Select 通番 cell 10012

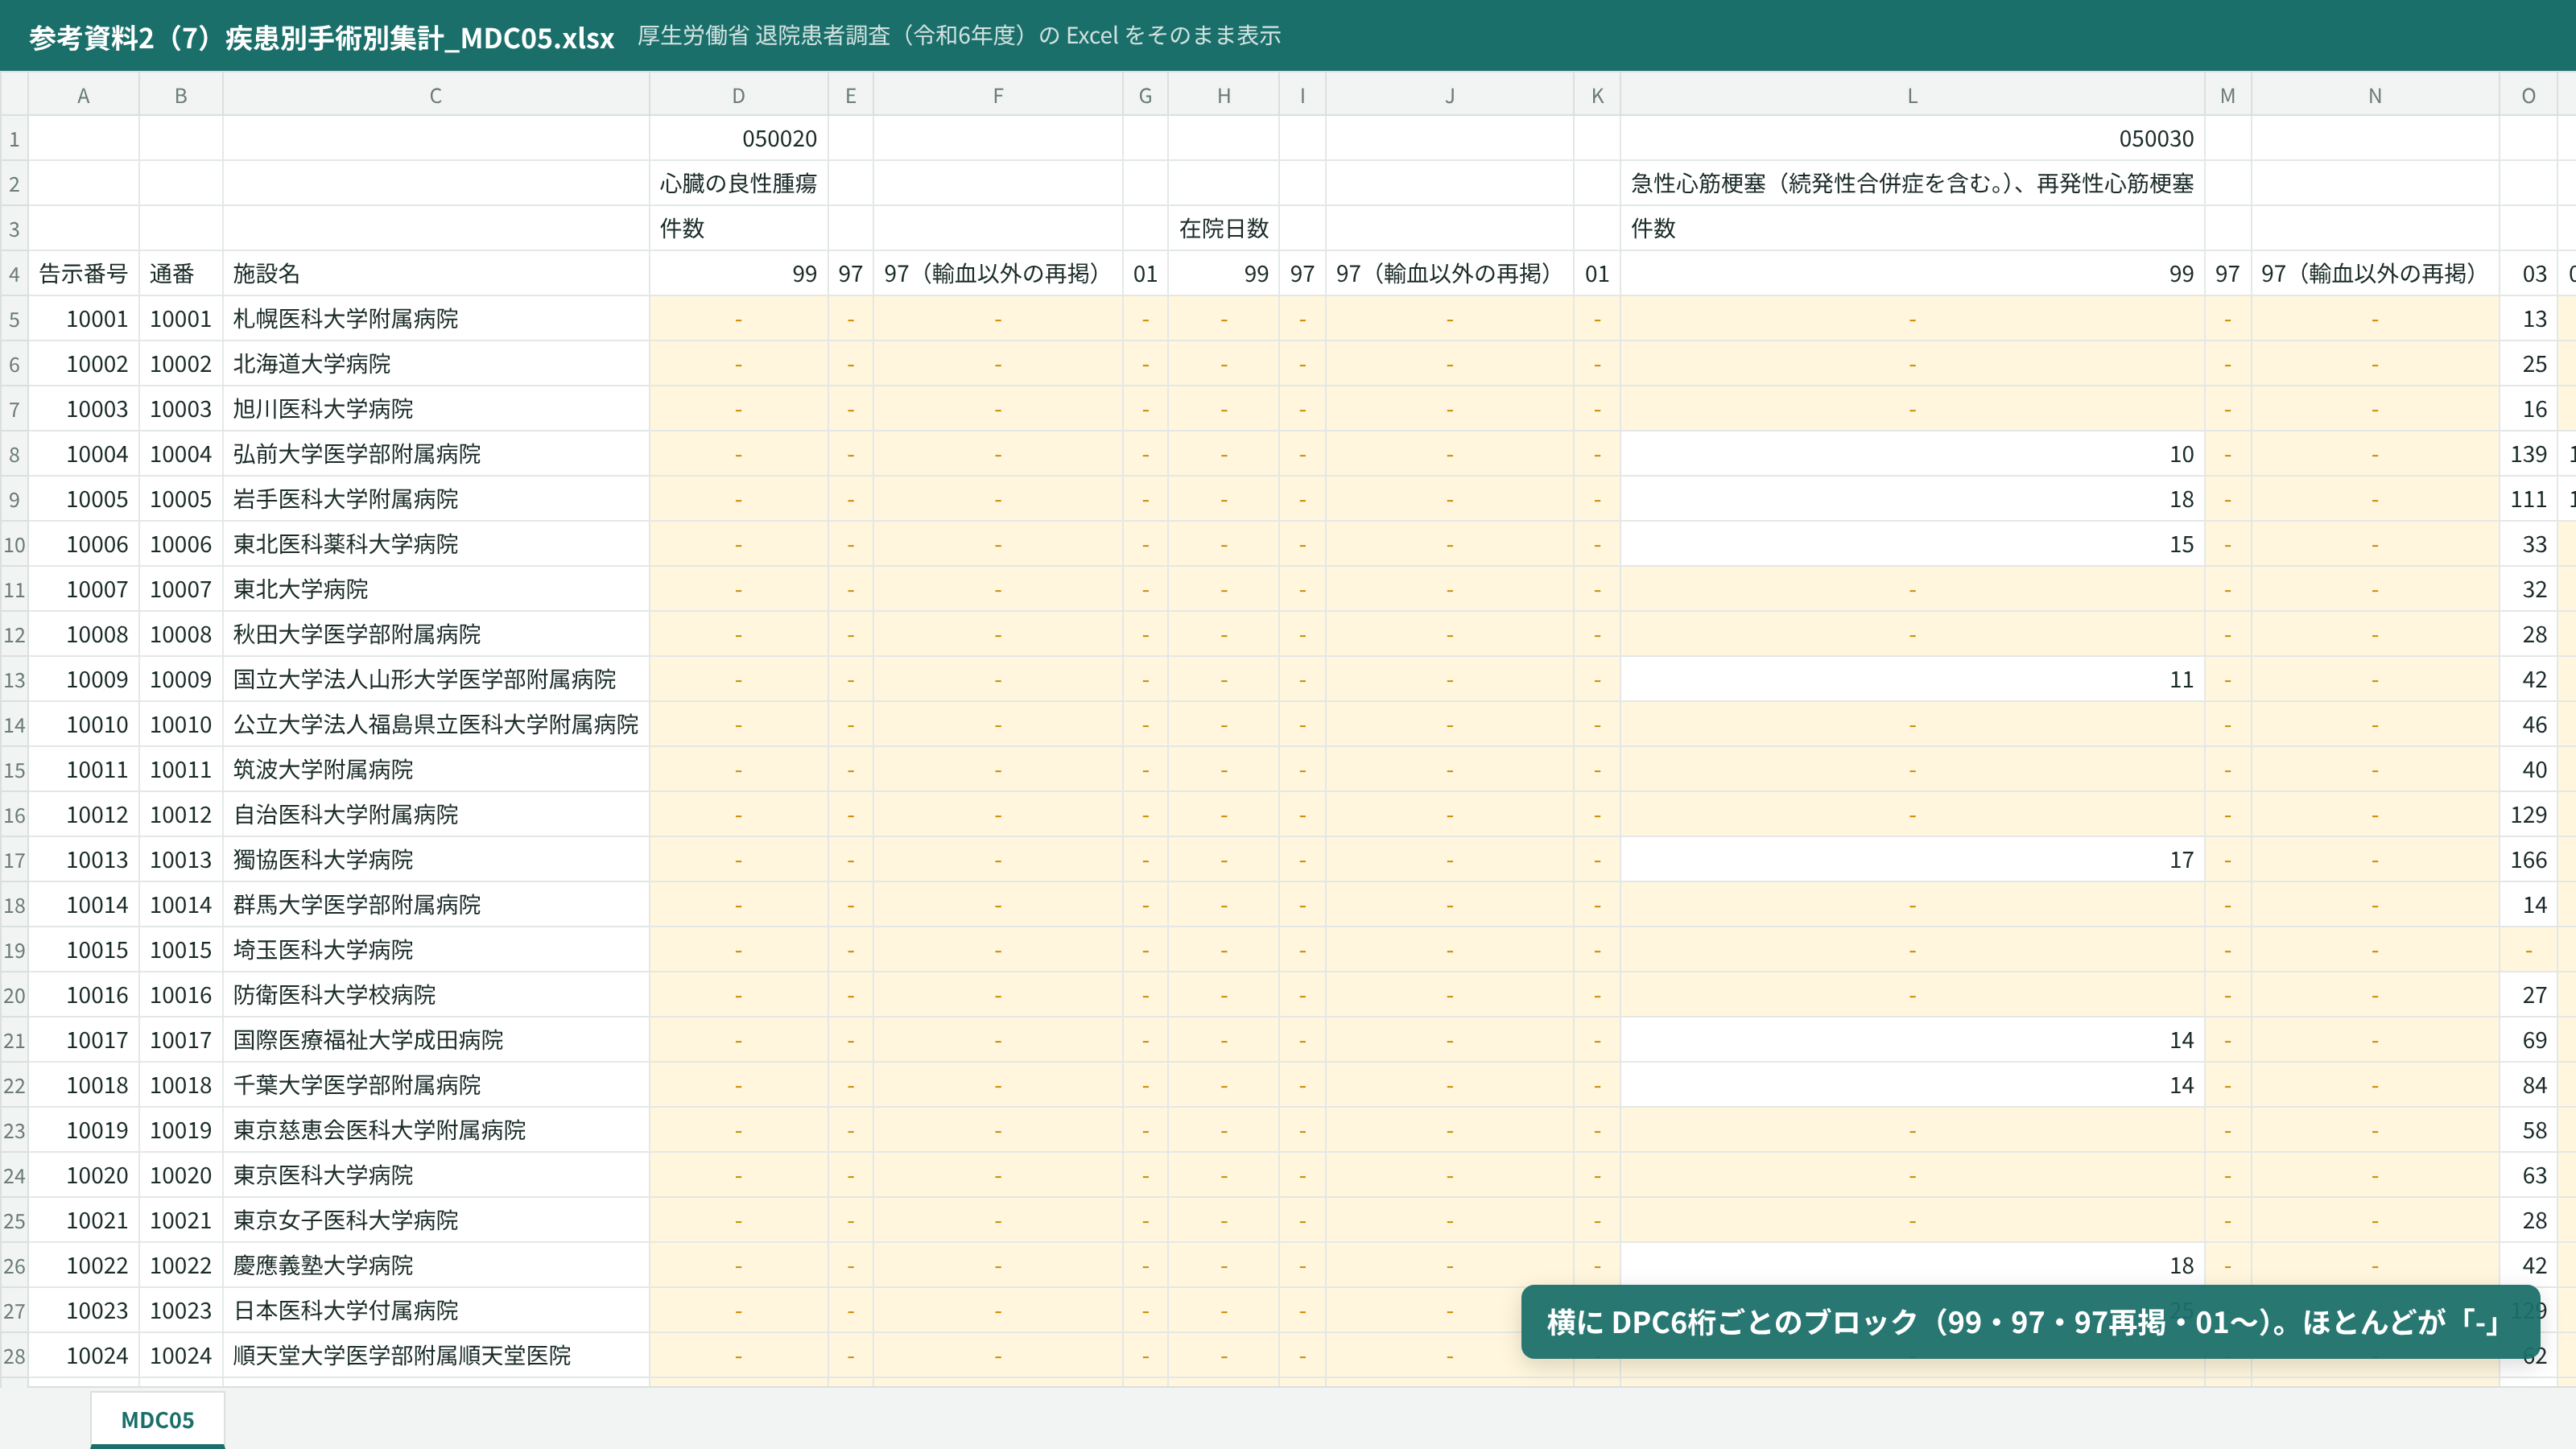pos(181,814)
